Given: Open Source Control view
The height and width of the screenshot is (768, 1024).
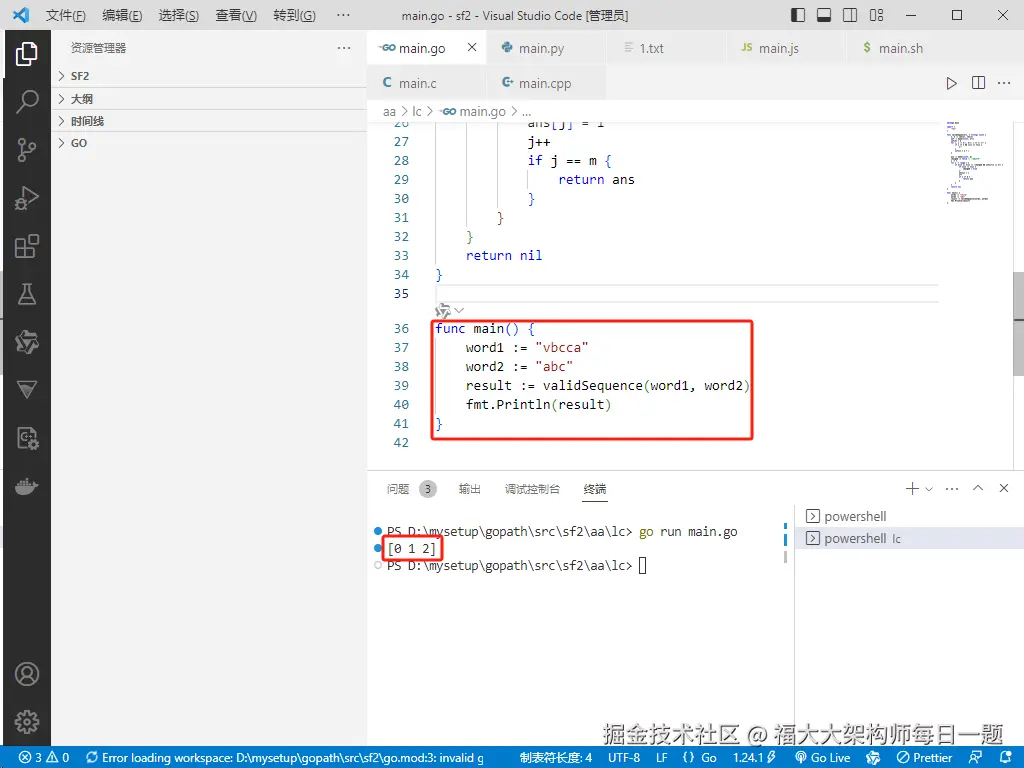Looking at the screenshot, I should coord(27,150).
